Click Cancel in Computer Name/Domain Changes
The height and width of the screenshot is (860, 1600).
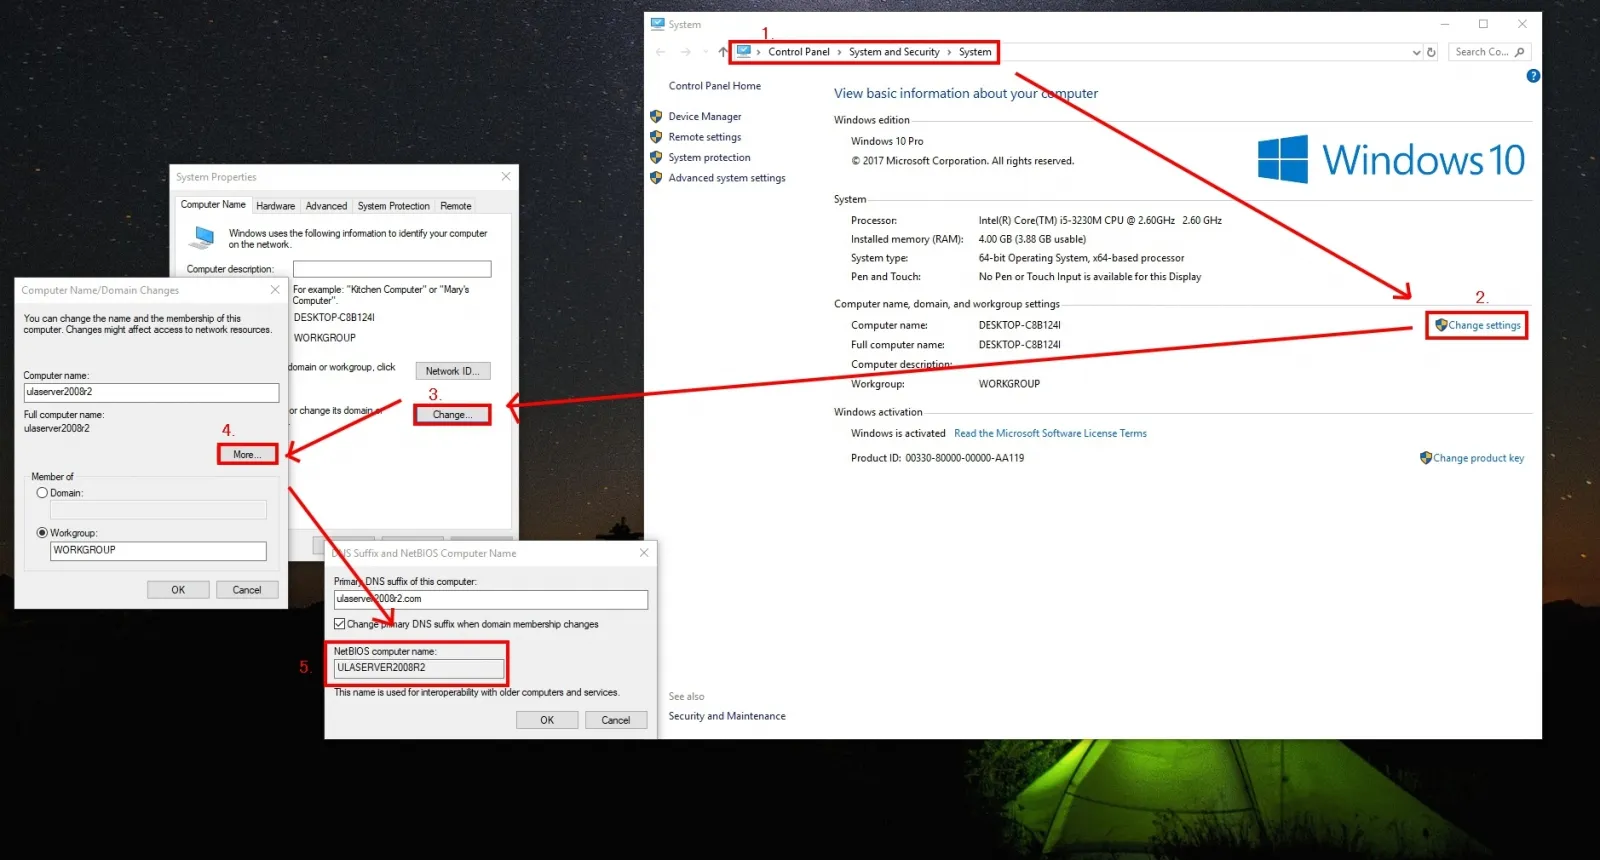(247, 590)
